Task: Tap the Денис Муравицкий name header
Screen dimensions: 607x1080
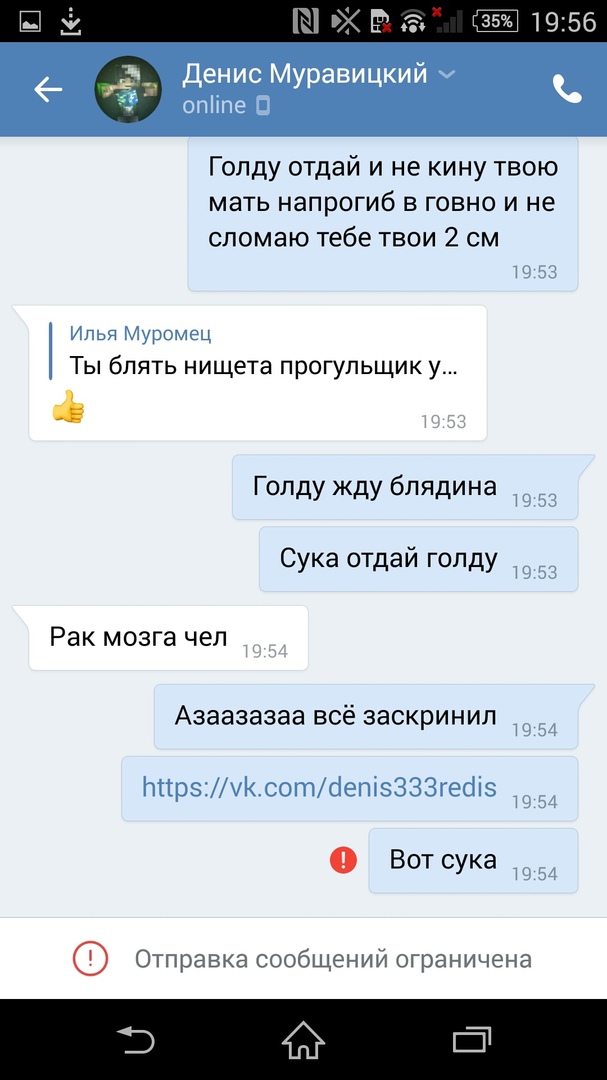Action: click(x=305, y=74)
